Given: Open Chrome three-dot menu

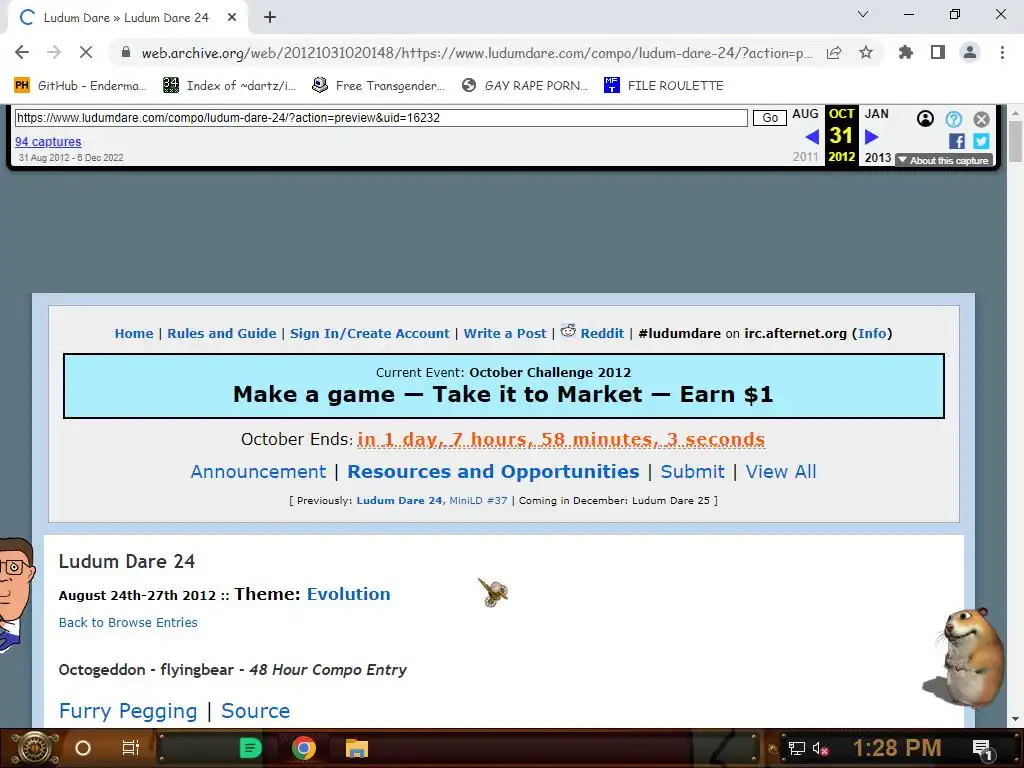Looking at the screenshot, I should (1002, 52).
